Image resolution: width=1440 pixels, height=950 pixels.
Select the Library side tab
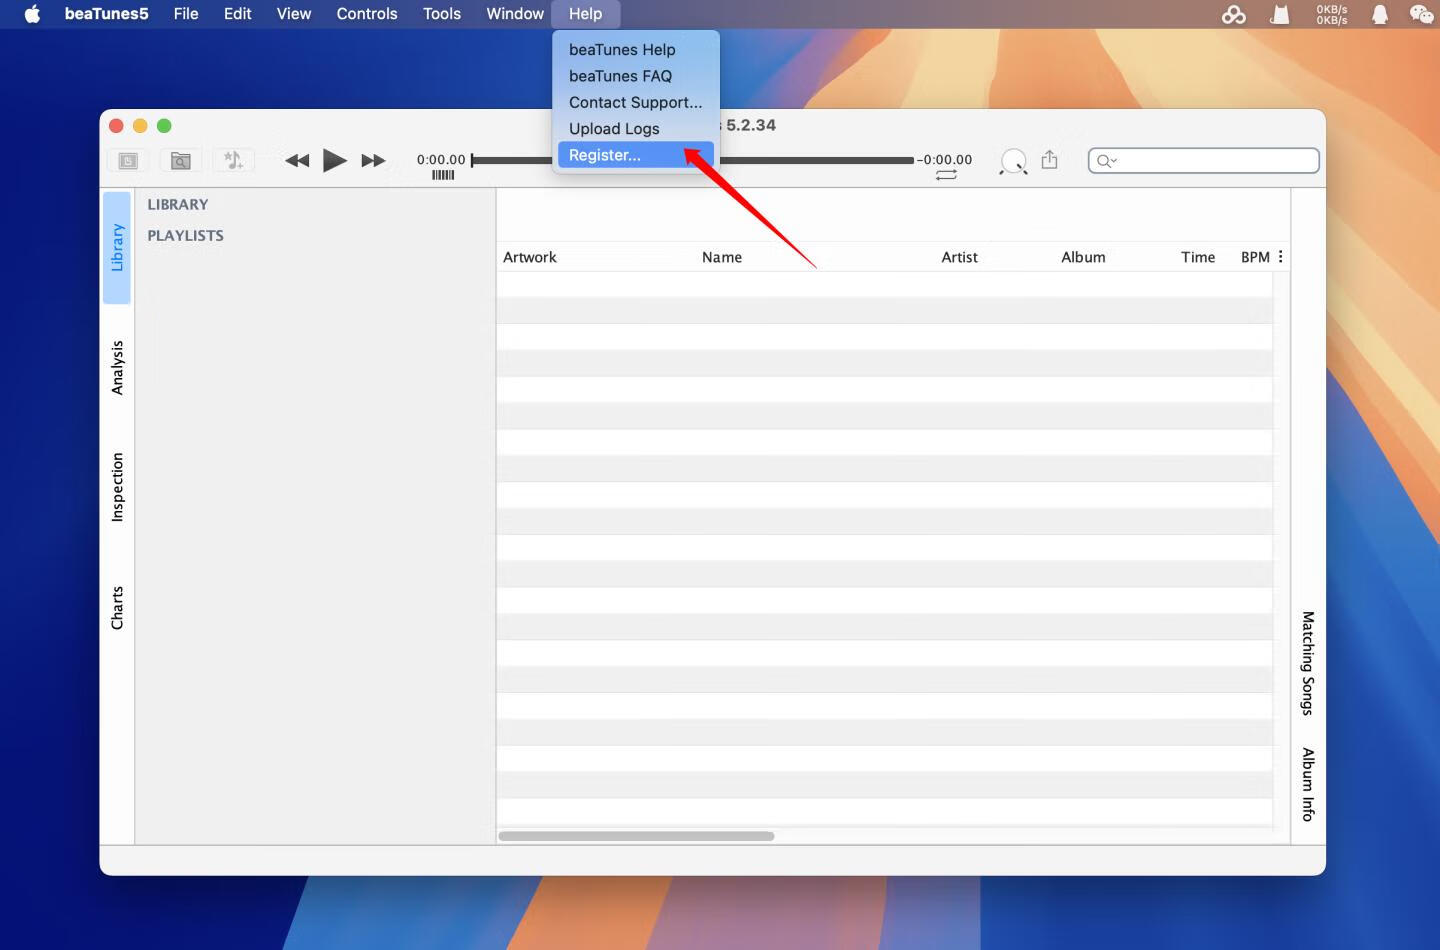117,247
